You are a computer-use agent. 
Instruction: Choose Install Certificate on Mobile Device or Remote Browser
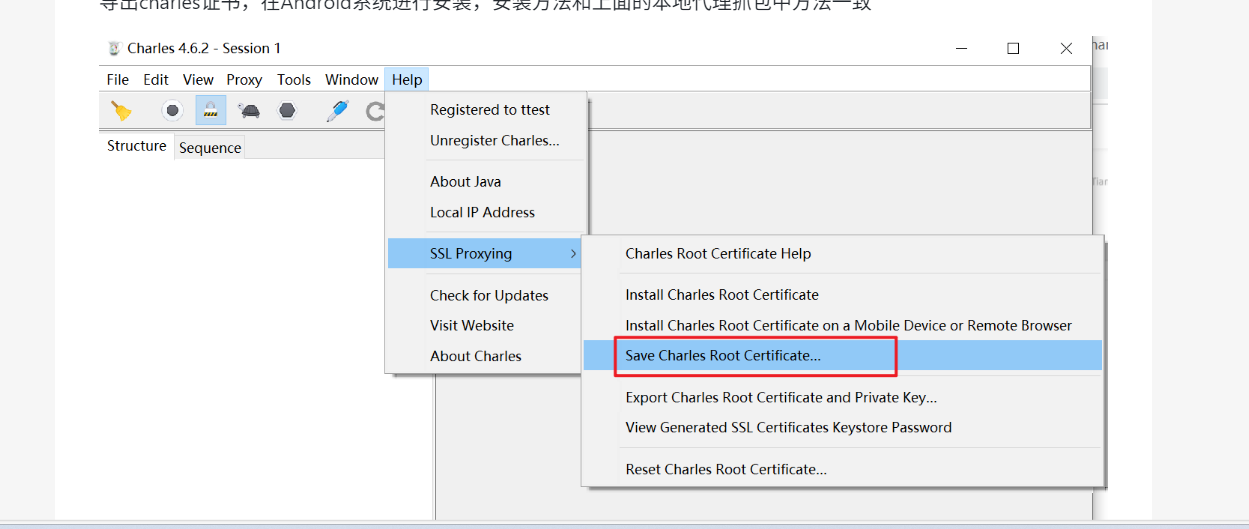pos(842,326)
